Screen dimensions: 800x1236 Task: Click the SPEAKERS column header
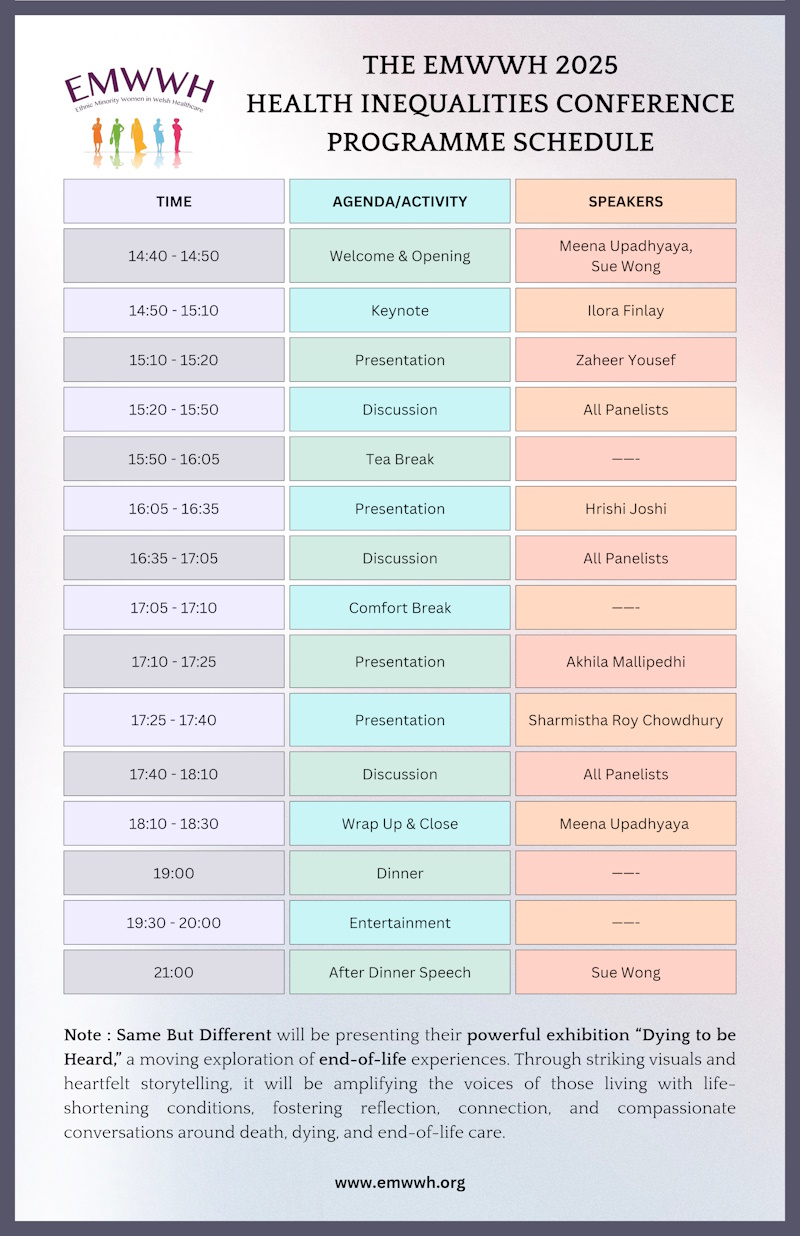tap(626, 201)
